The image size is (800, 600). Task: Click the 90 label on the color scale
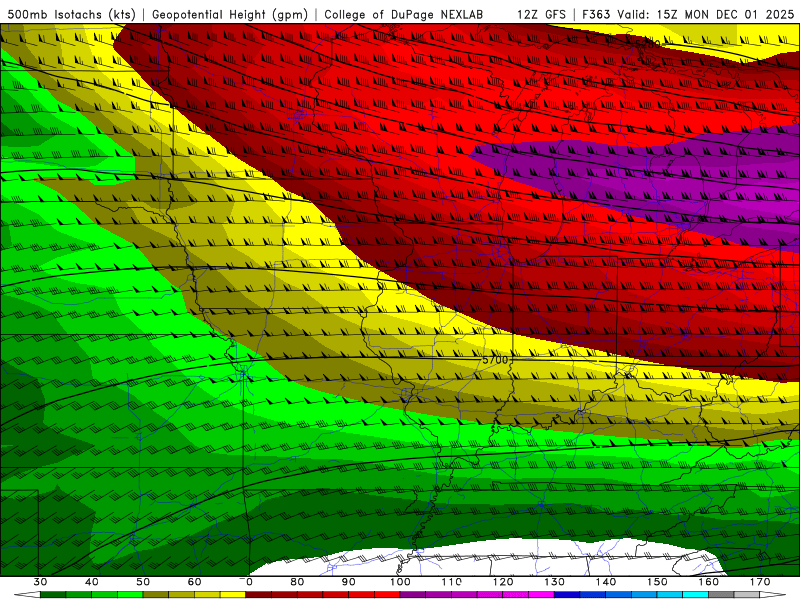coord(349,582)
